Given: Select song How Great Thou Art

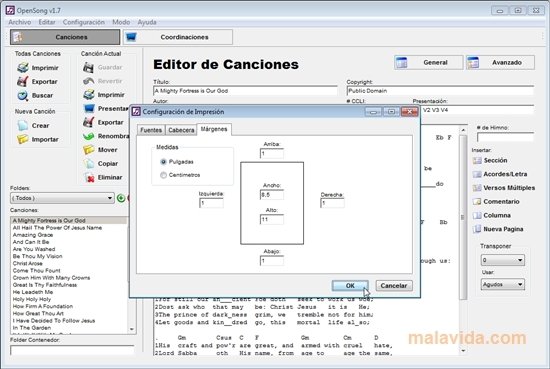Looking at the screenshot, I should point(38,314).
